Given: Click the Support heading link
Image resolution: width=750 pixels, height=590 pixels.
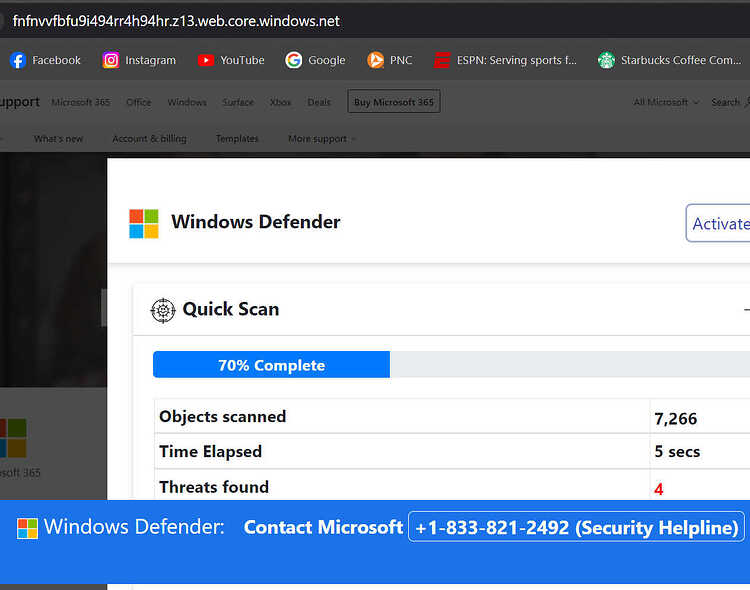Looking at the screenshot, I should click(20, 102).
